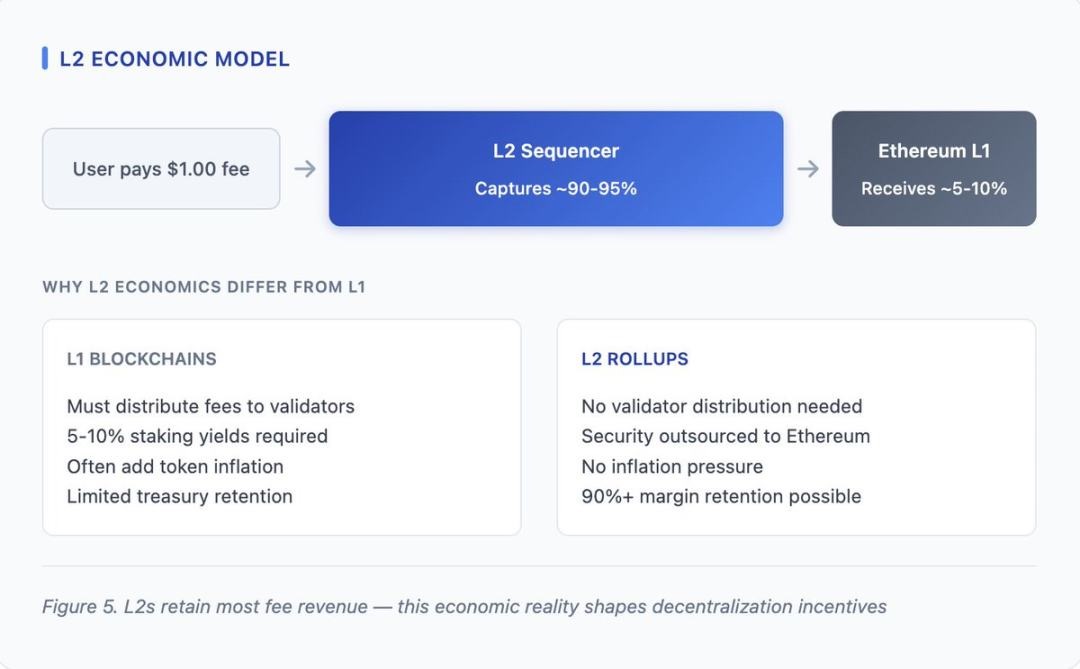This screenshot has height=669, width=1080.
Task: Click the arrow after the User fee box
Action: pyautogui.click(x=305, y=169)
